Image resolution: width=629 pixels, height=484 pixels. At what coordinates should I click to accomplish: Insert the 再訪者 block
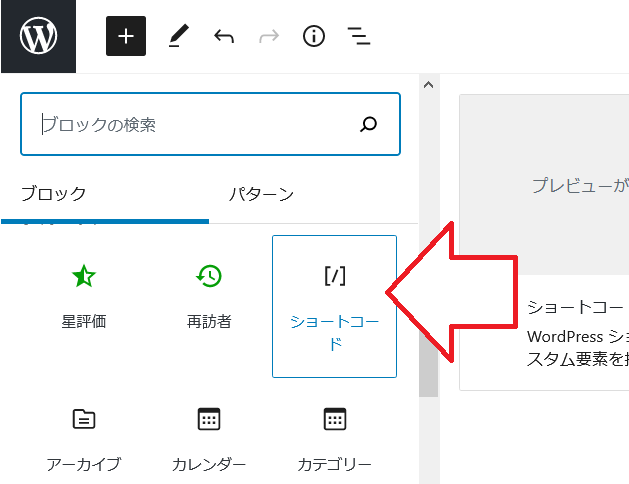pos(209,296)
